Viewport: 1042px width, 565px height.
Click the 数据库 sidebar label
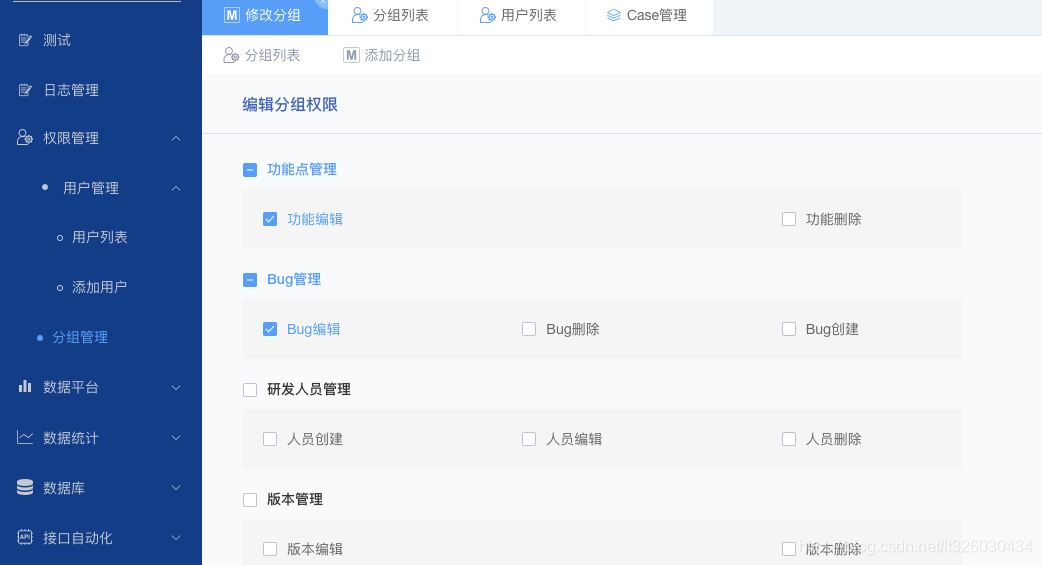pos(64,488)
